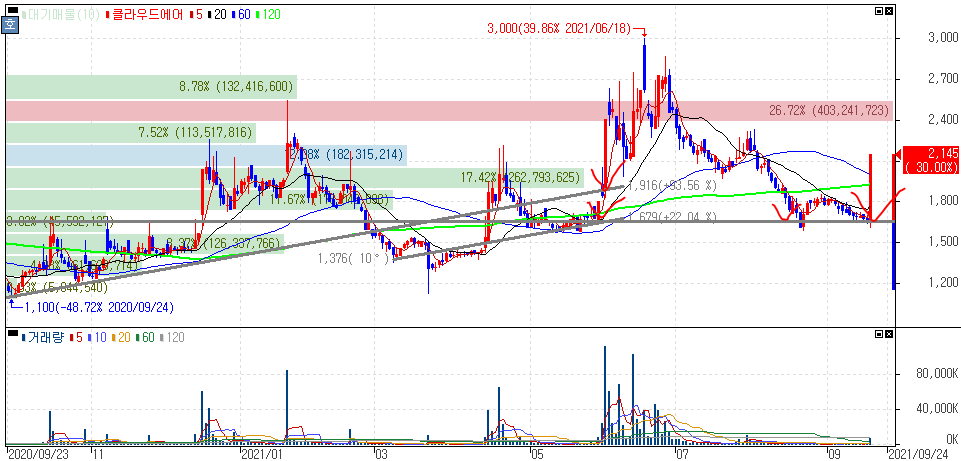Click the black block icon in price chart header
961x461 pixels.
click(13, 12)
